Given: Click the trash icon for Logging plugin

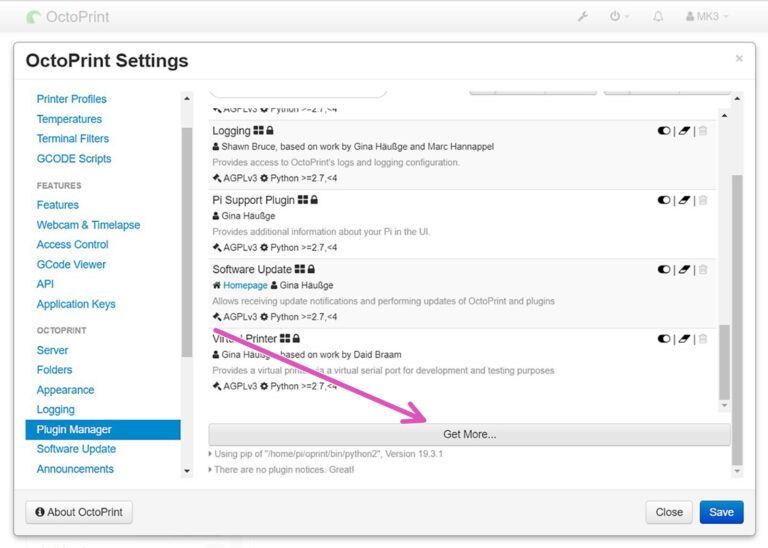Looking at the screenshot, I should point(702,131).
